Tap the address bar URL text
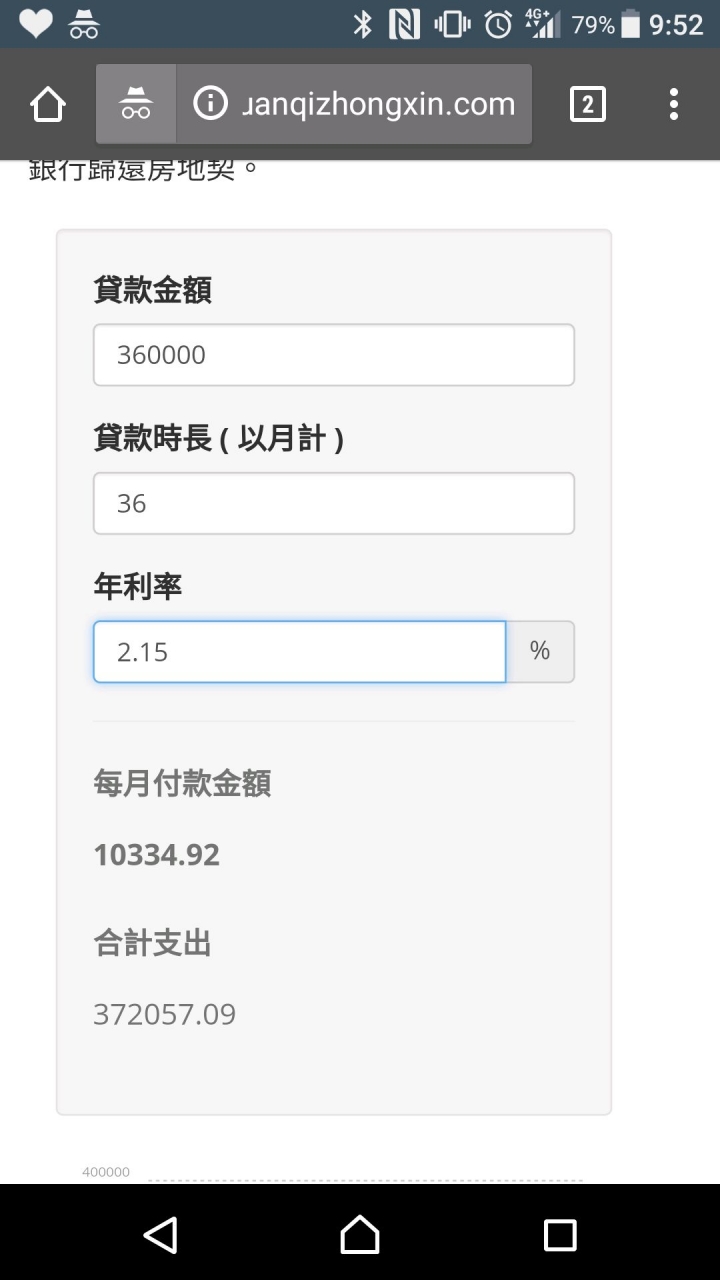The height and width of the screenshot is (1280, 720). pos(379,104)
